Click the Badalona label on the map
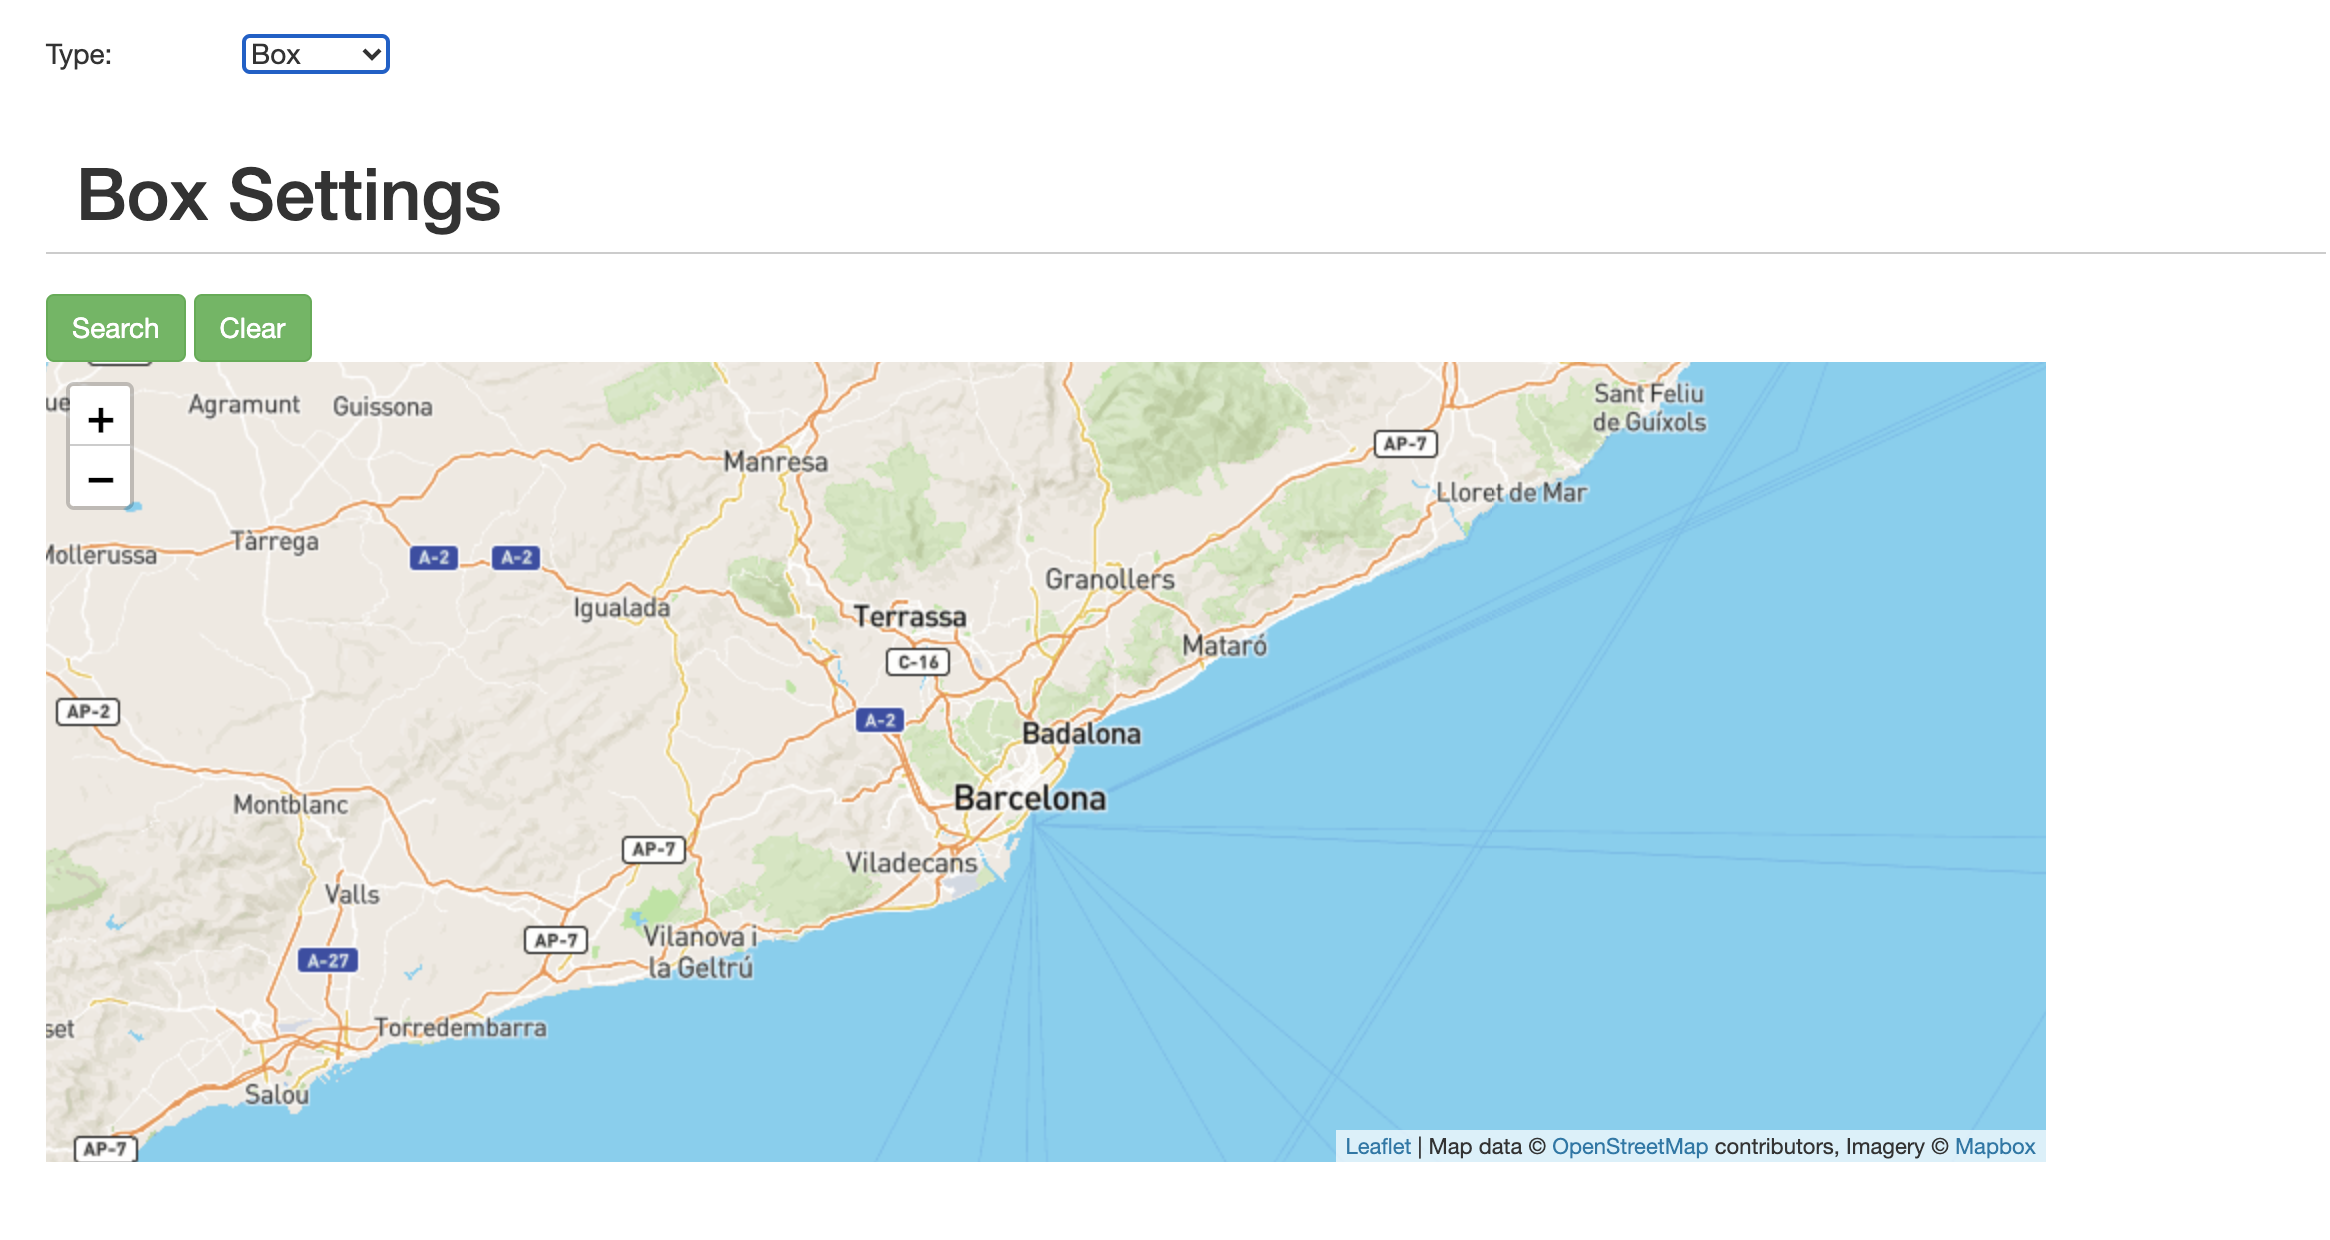 coord(1081,734)
